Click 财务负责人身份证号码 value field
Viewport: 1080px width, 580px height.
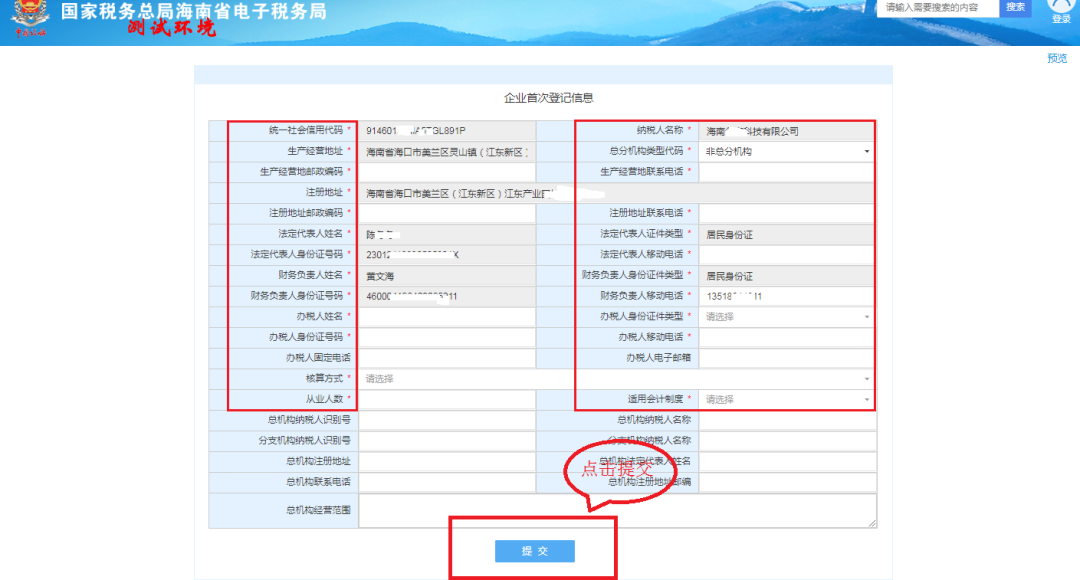(x=446, y=296)
